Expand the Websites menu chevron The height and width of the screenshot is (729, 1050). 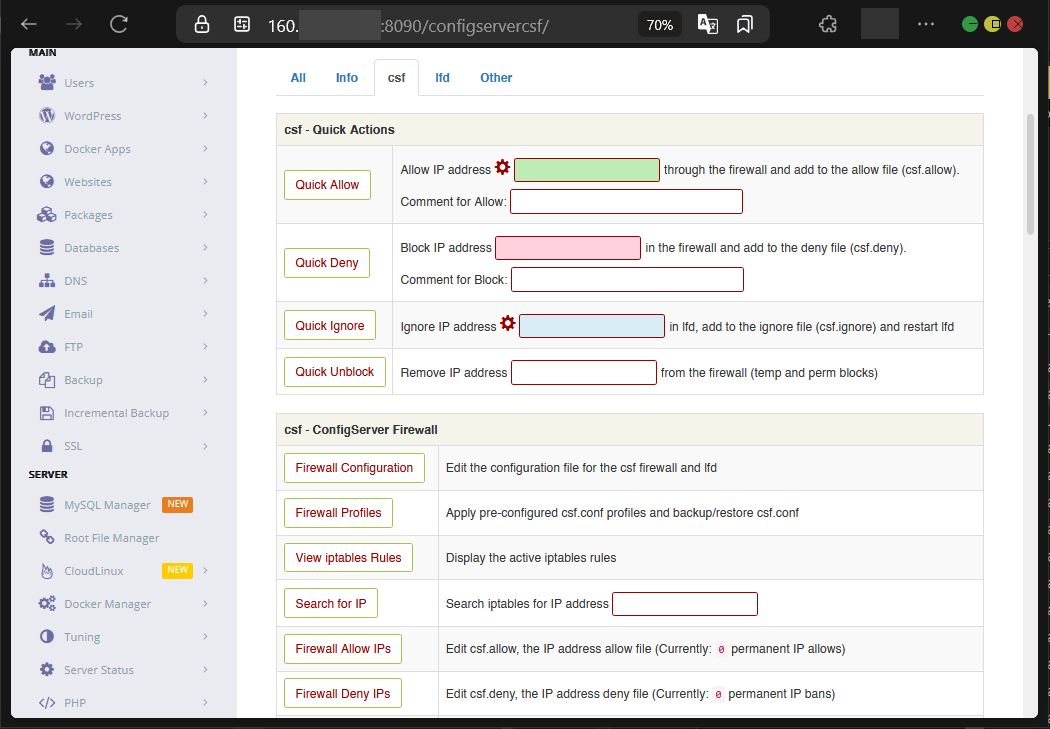(206, 181)
